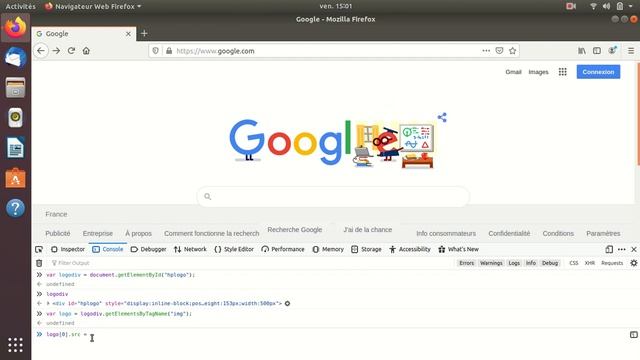Select the Console tab
Image resolution: width=640 pixels, height=360 pixels.
pos(108,249)
